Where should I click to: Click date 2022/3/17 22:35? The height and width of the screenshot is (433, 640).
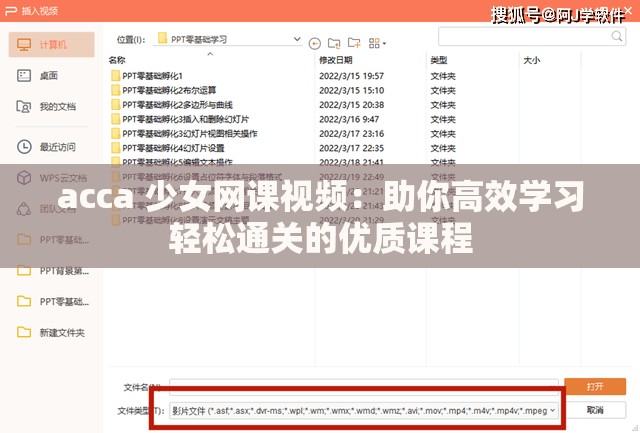351,148
